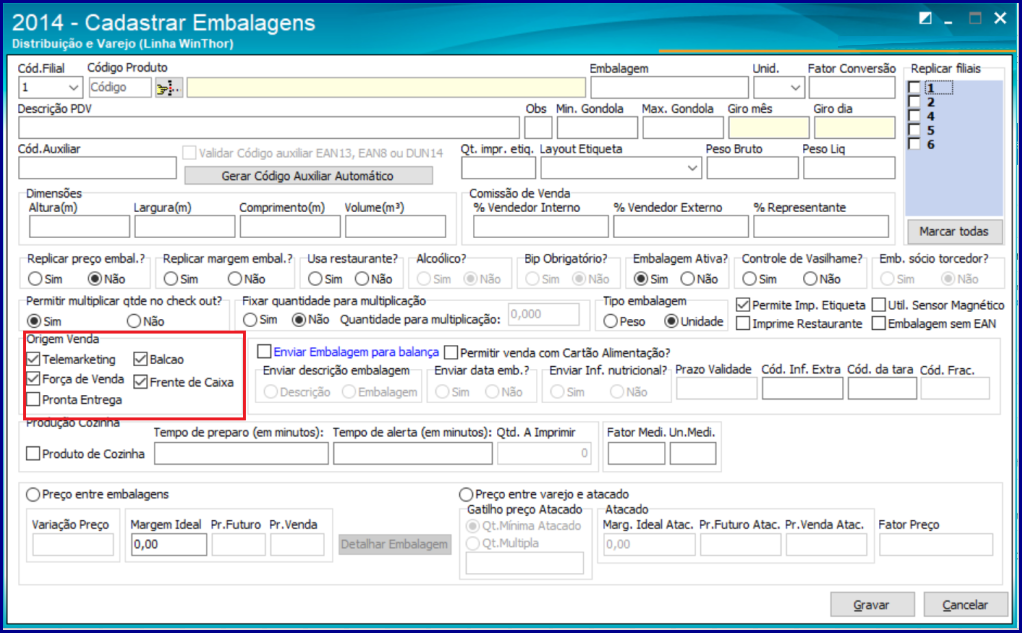This screenshot has width=1022, height=633.
Task: Select Não for Replicar margem embal.
Action: click(235, 279)
